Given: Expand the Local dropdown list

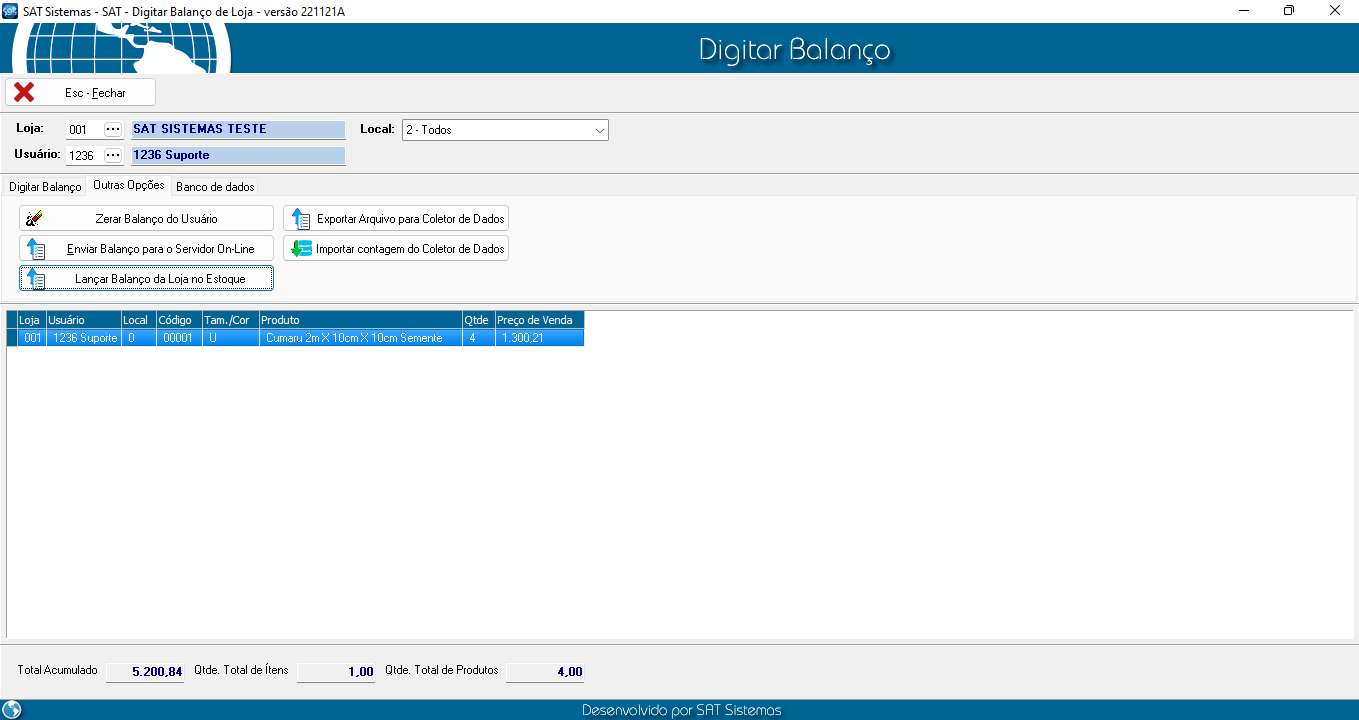Looking at the screenshot, I should coord(599,130).
